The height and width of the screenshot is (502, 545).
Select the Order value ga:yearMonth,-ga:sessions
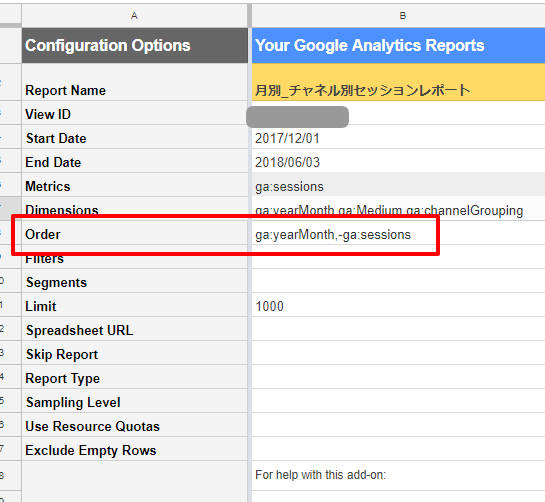pos(398,233)
